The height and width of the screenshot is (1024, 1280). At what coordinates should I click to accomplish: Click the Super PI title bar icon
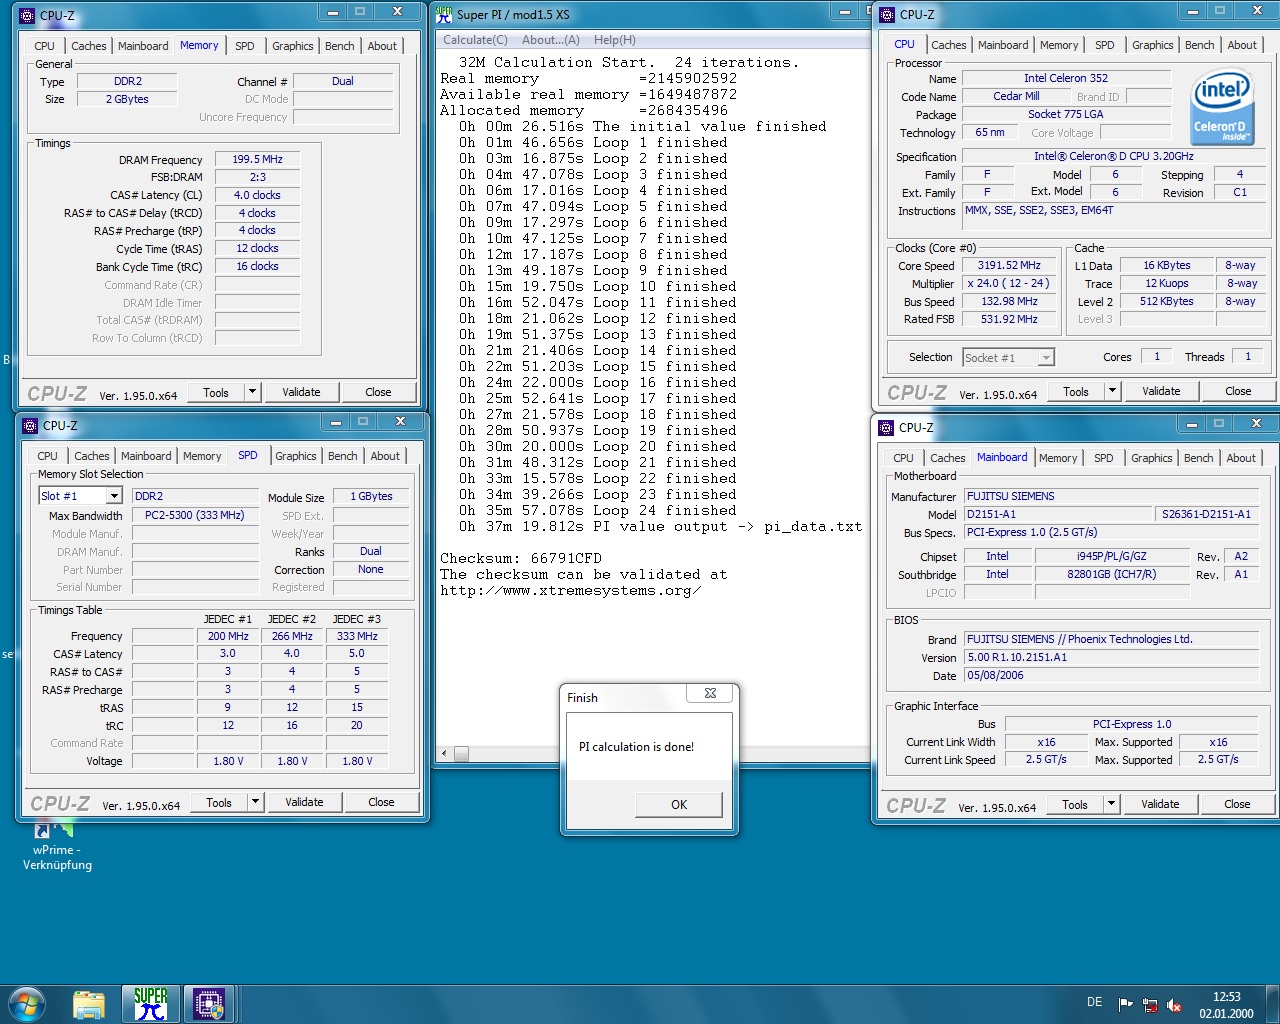coord(445,13)
